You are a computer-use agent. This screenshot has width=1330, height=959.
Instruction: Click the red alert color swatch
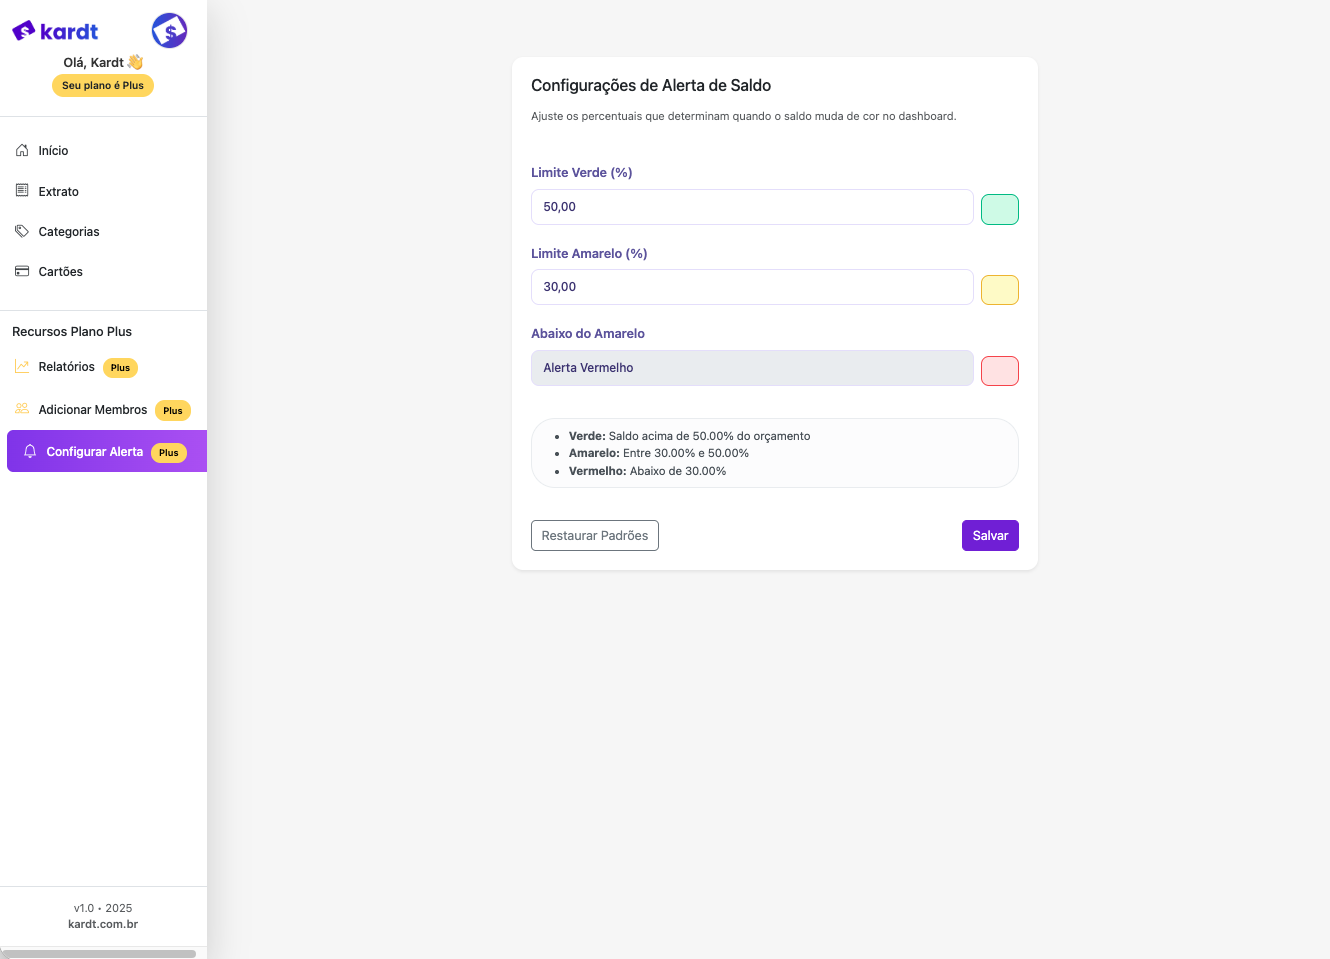tap(999, 371)
